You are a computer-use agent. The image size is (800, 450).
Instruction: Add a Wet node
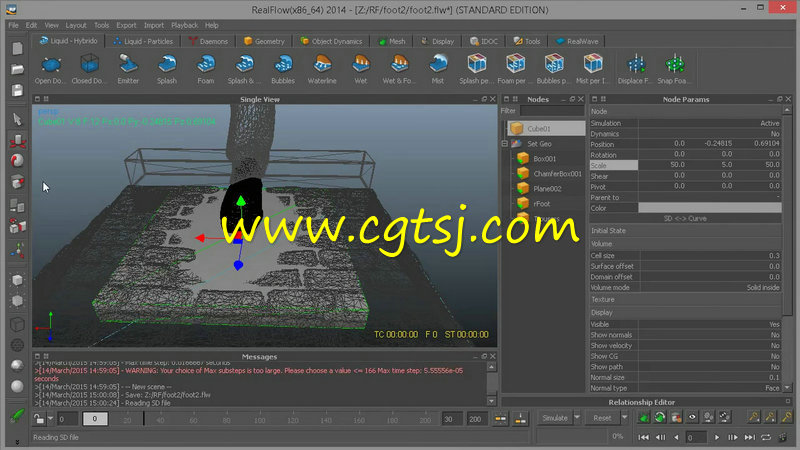pyautogui.click(x=361, y=64)
